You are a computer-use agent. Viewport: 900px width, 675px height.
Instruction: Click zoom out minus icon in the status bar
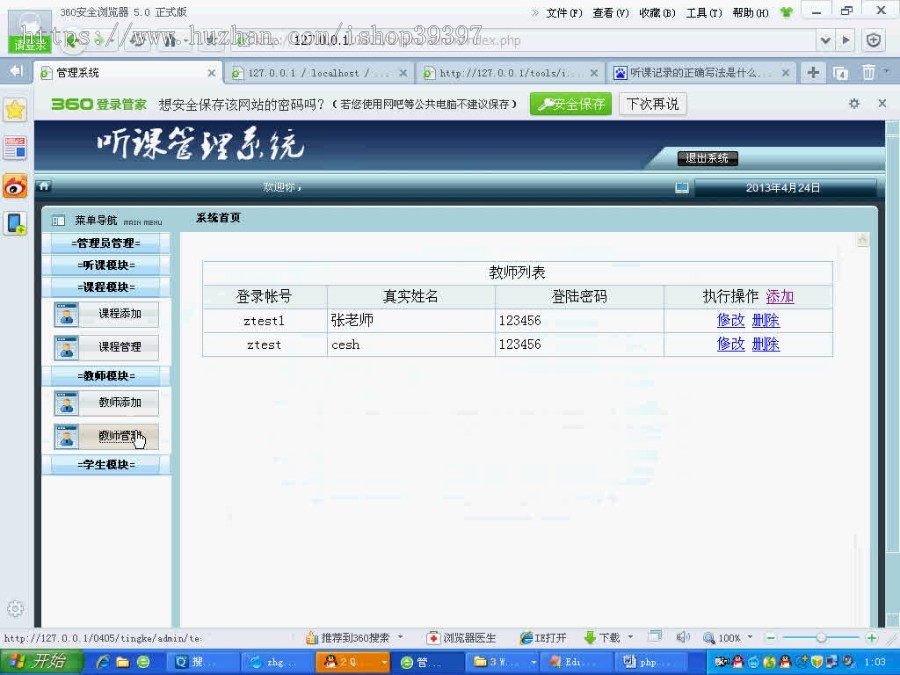(x=771, y=638)
